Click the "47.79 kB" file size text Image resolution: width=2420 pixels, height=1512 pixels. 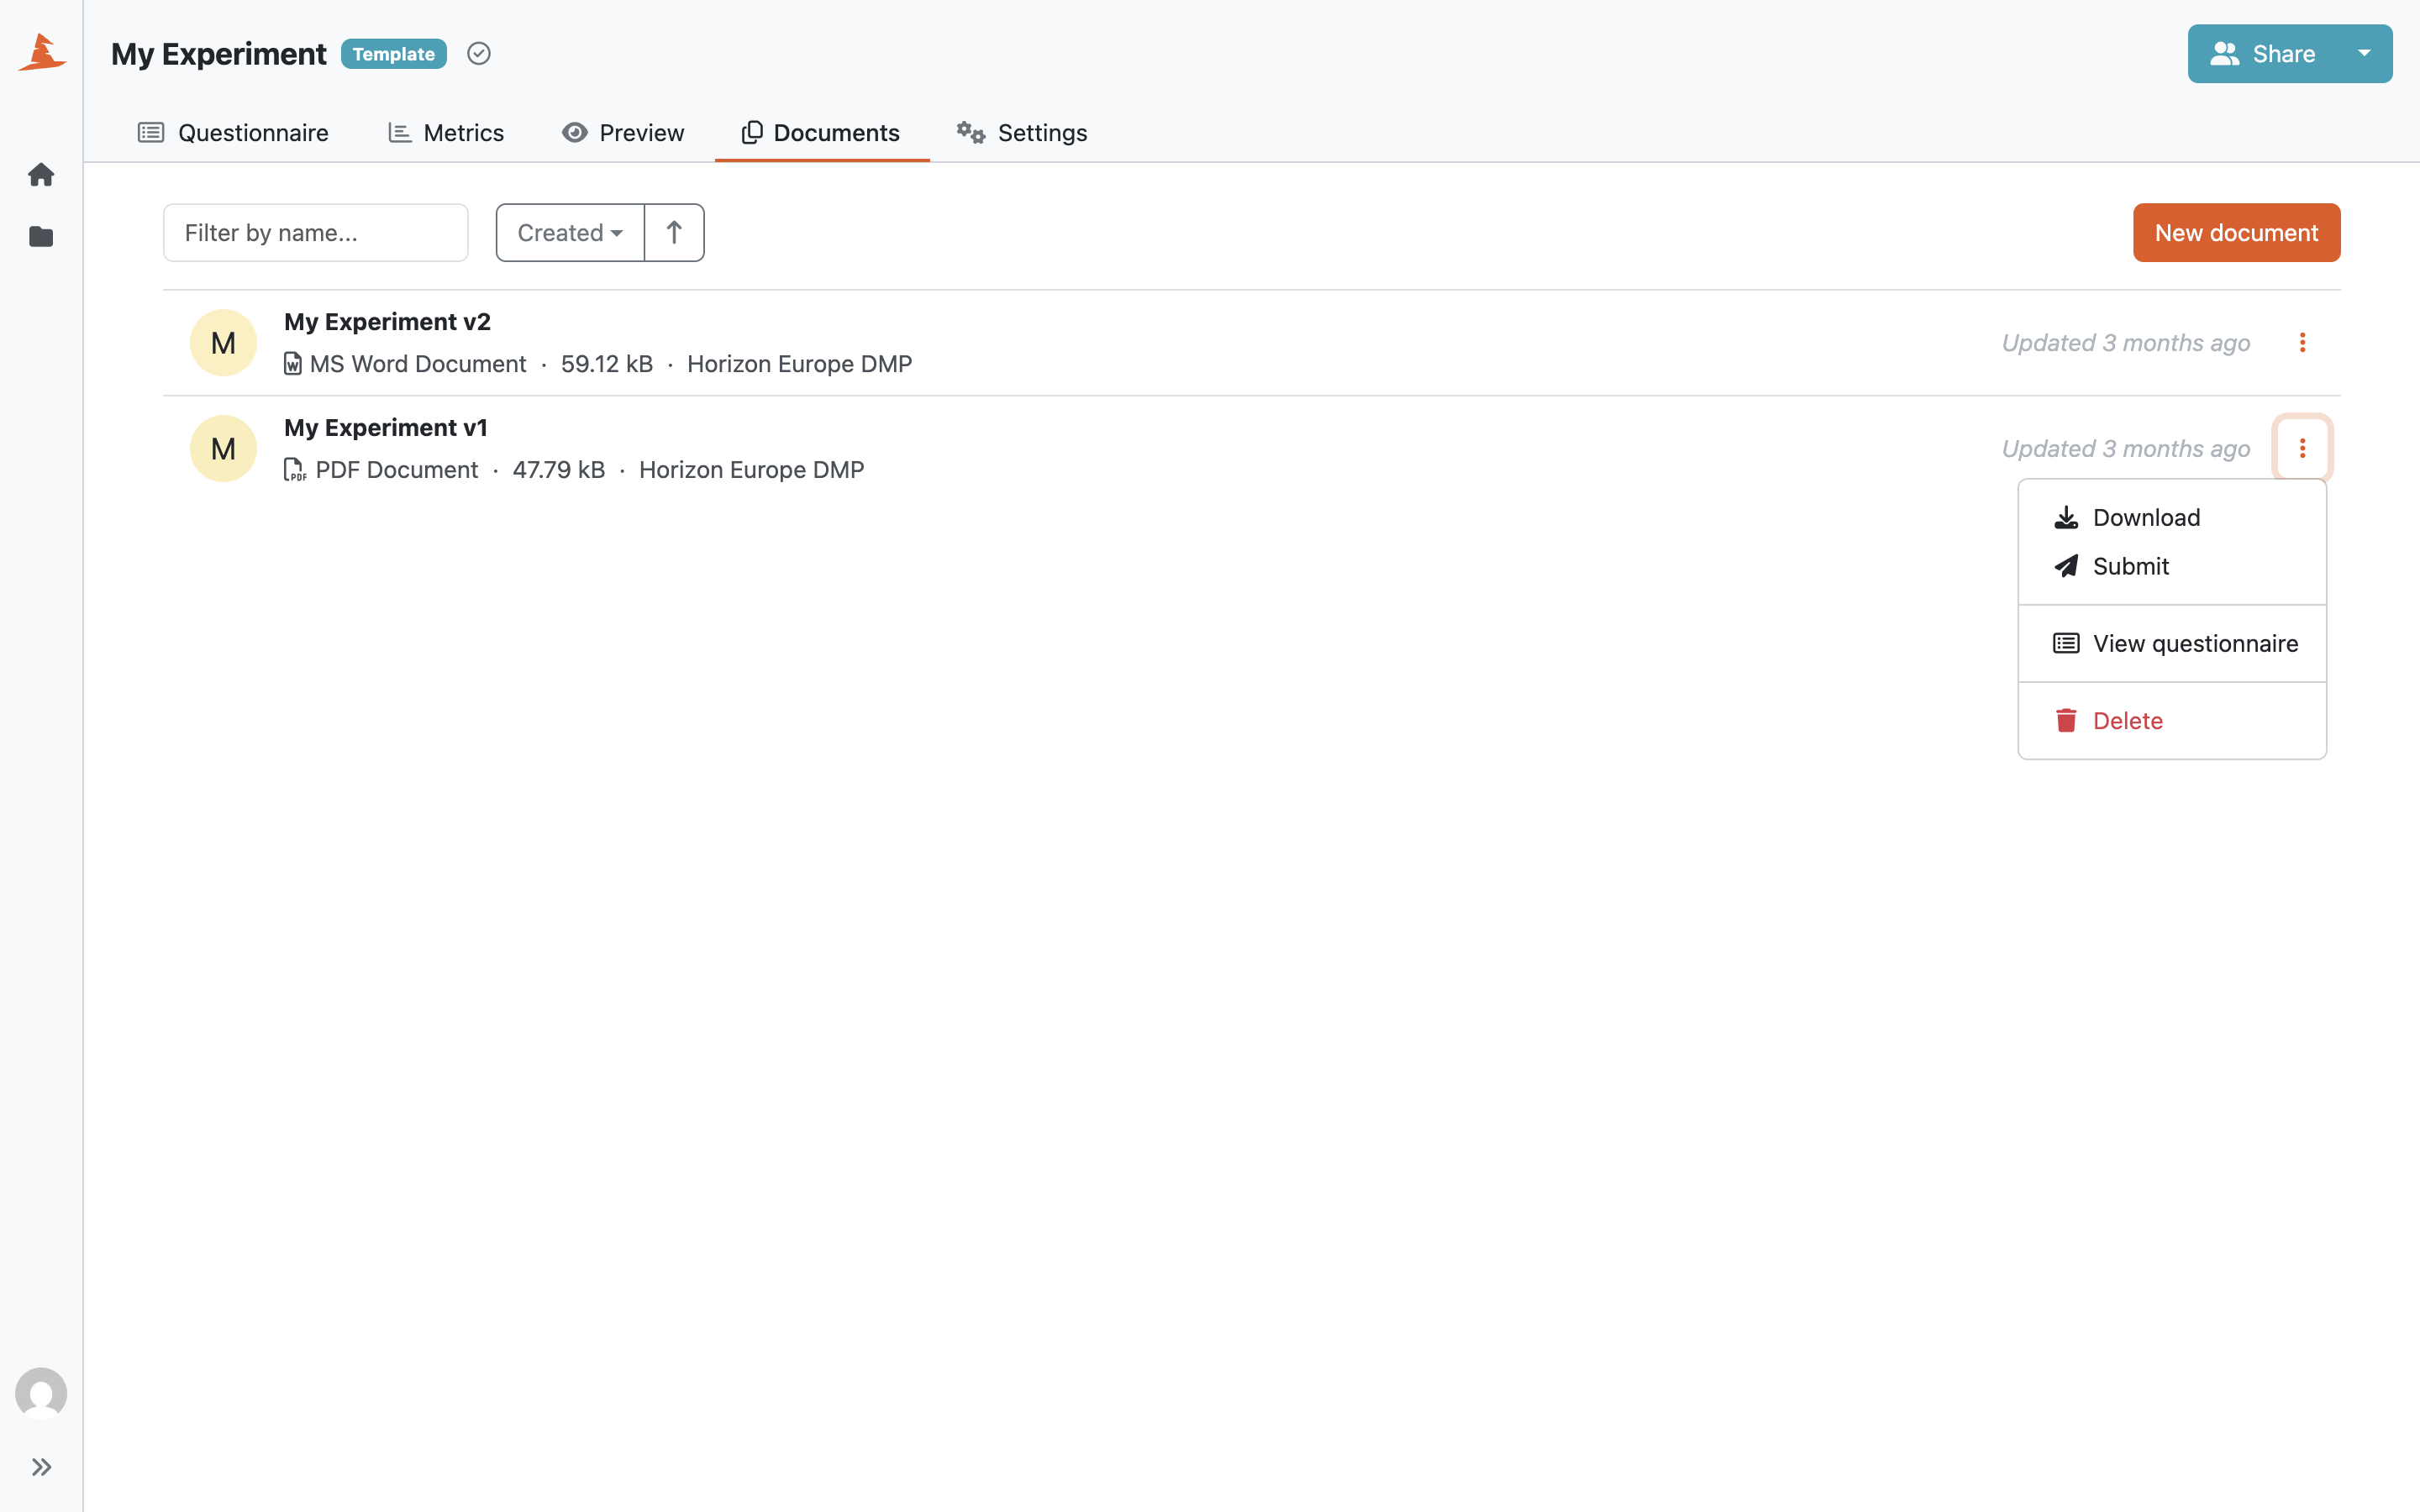point(559,470)
